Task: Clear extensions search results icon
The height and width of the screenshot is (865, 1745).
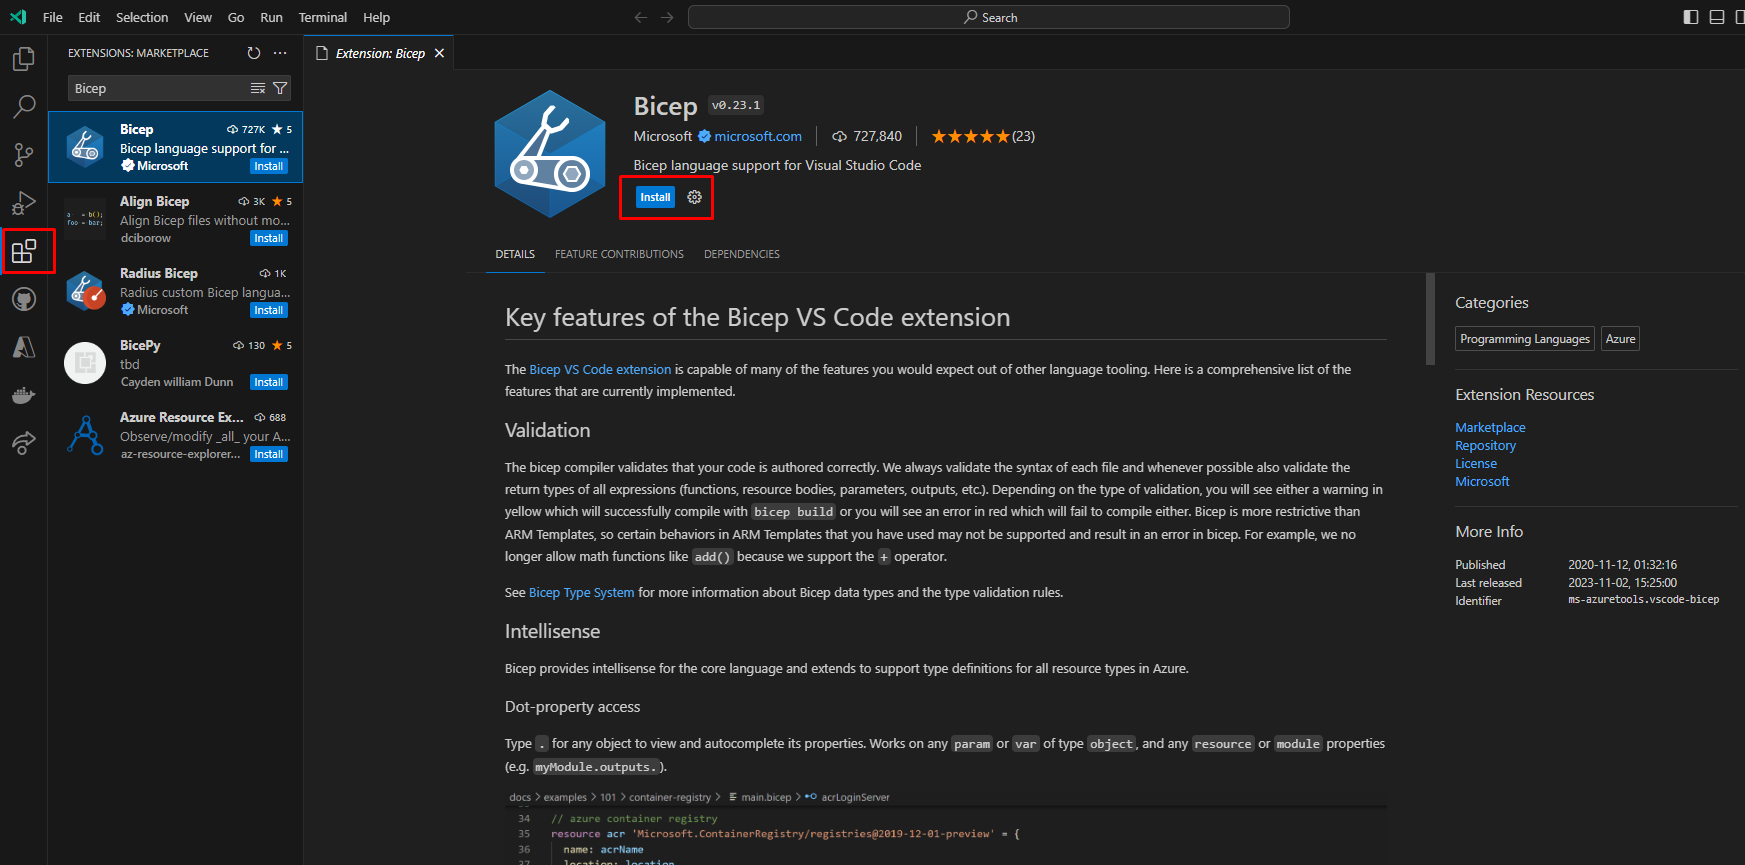Action: (258, 88)
